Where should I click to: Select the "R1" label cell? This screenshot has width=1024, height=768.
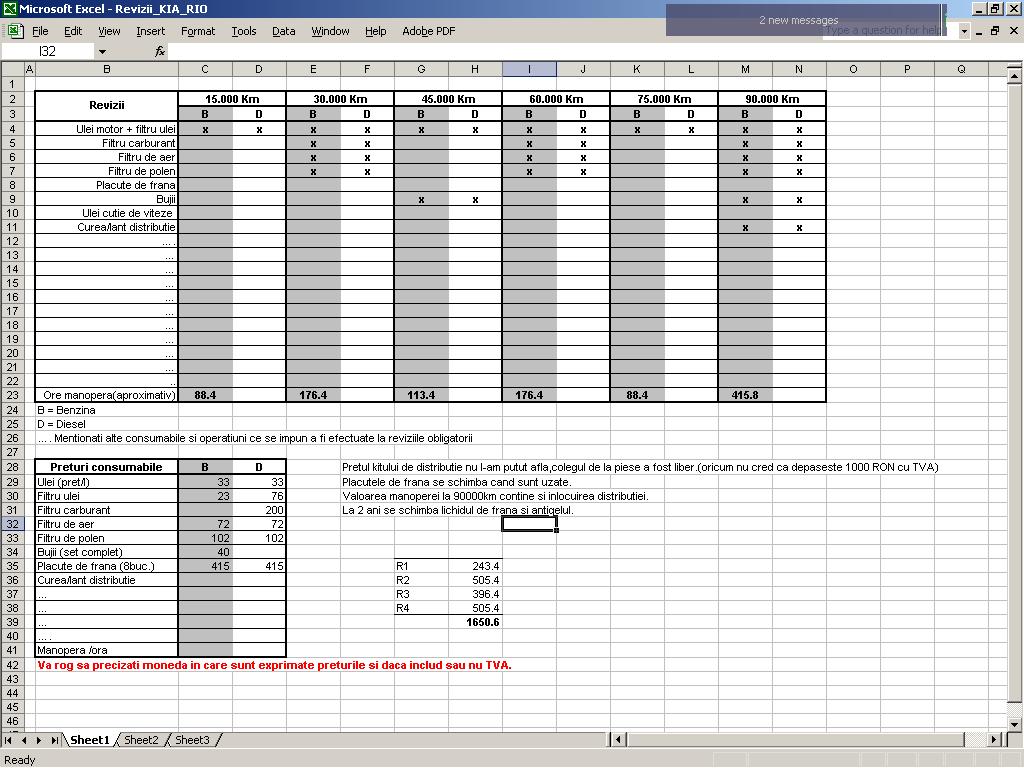pyautogui.click(x=421, y=566)
